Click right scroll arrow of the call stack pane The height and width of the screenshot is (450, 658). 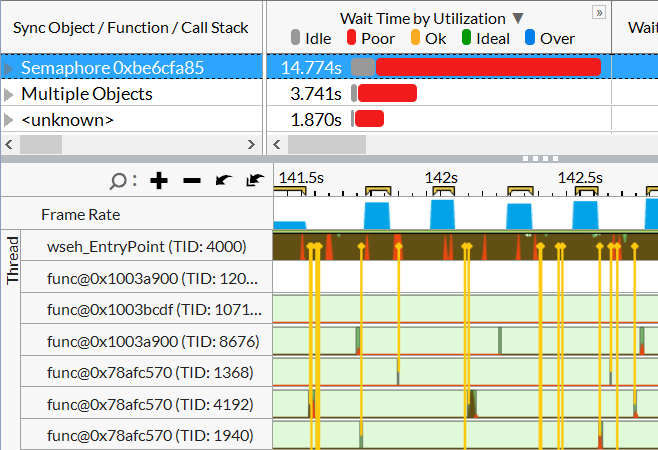[x=251, y=144]
